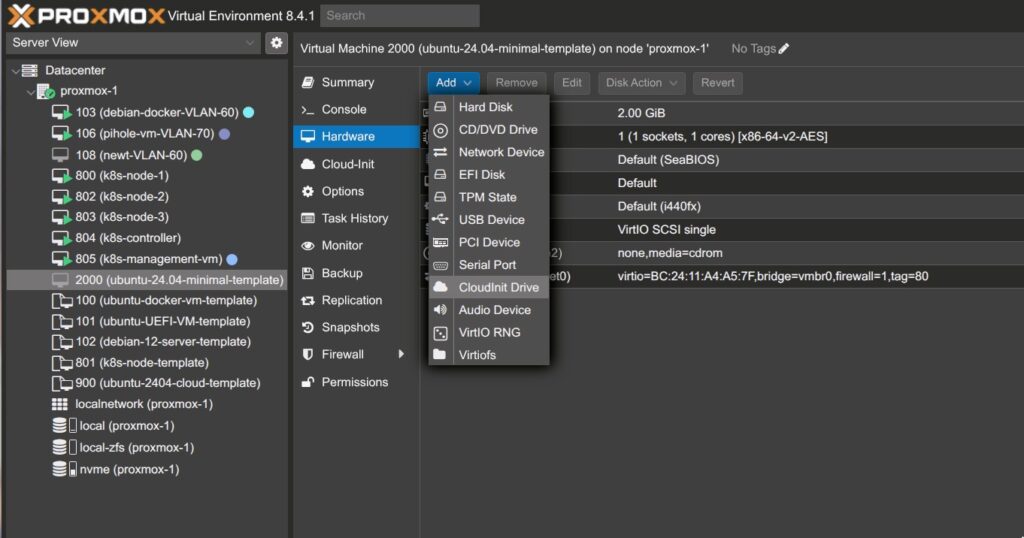
Task: Click the nvme storage icon
Action: [x=64, y=469]
